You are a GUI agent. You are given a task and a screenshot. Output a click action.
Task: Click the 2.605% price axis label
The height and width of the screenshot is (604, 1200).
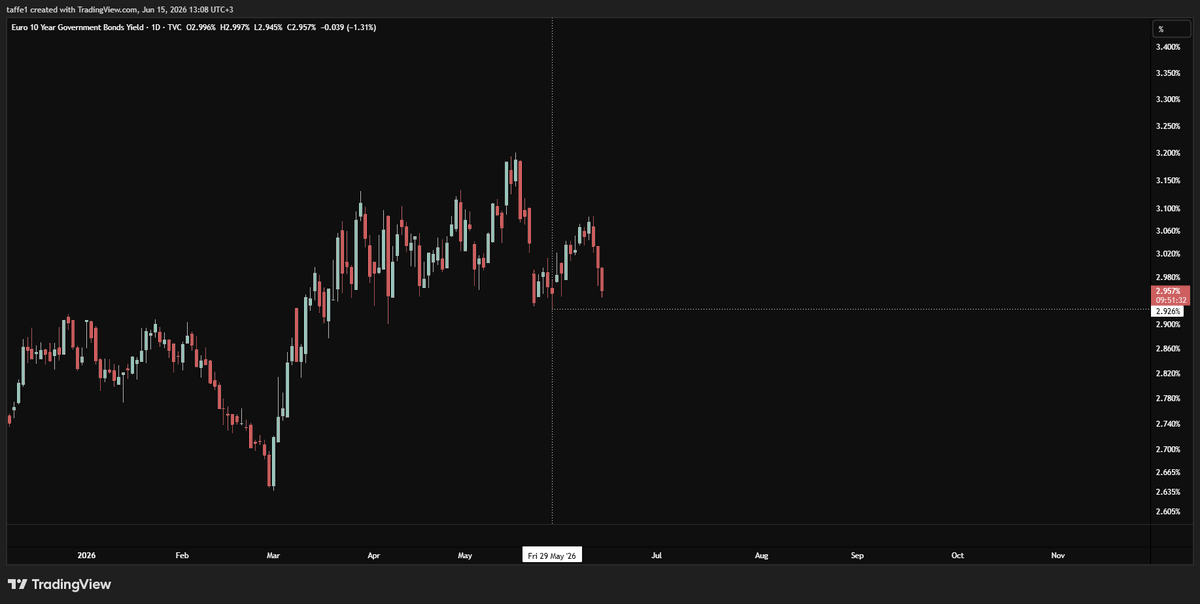pos(1168,511)
